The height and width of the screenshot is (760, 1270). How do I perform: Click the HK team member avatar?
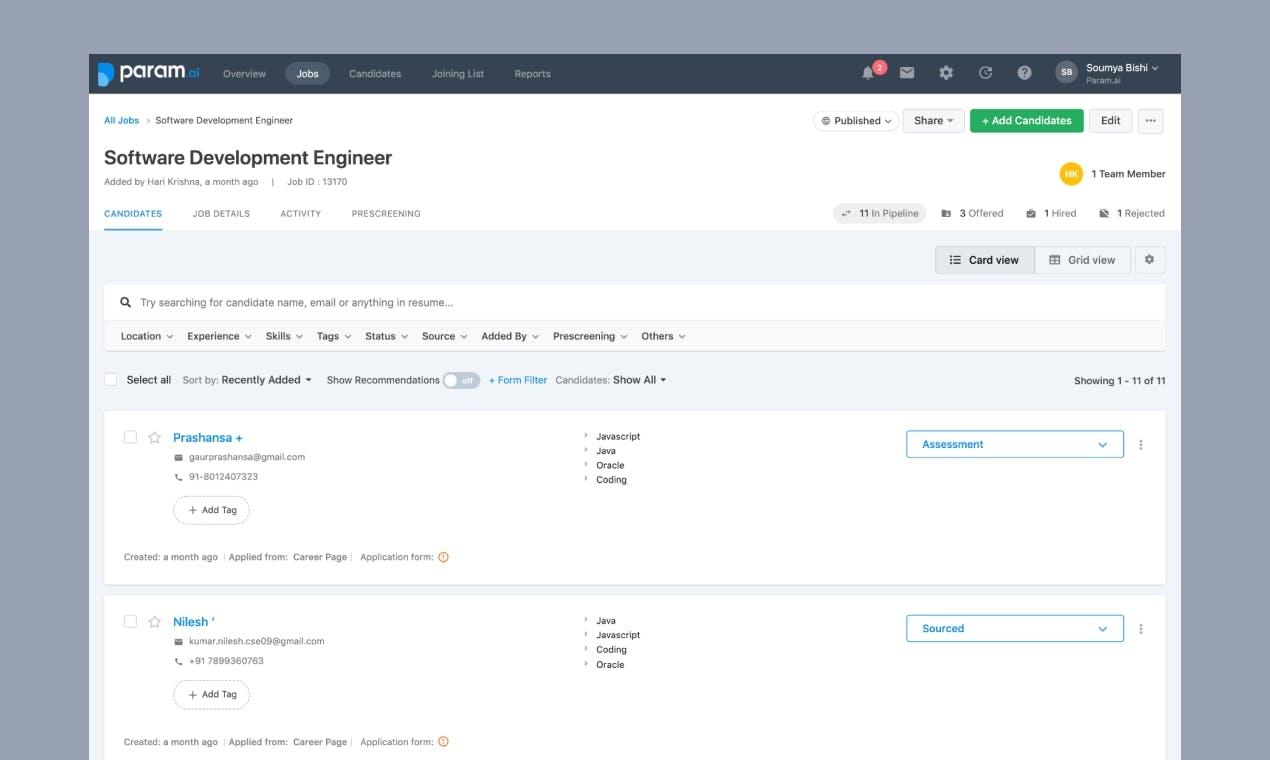pyautogui.click(x=1071, y=174)
